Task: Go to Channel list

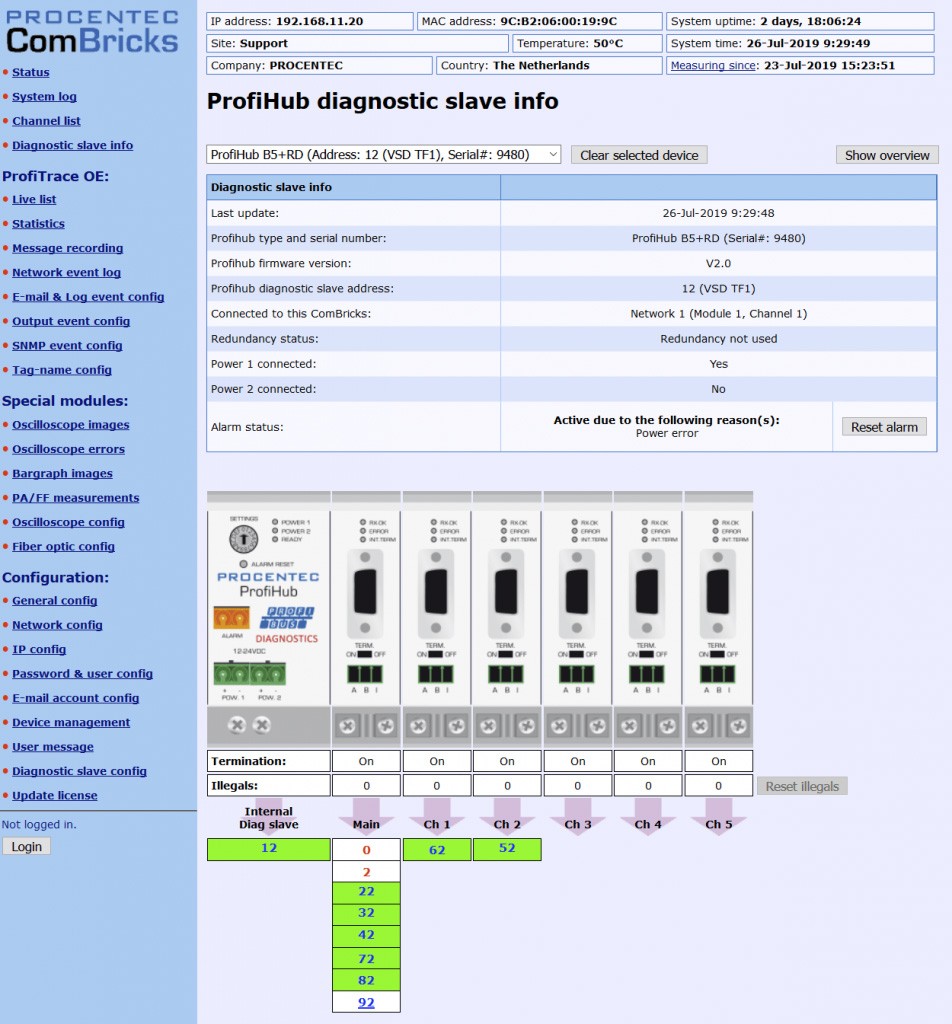Action: tap(46, 121)
